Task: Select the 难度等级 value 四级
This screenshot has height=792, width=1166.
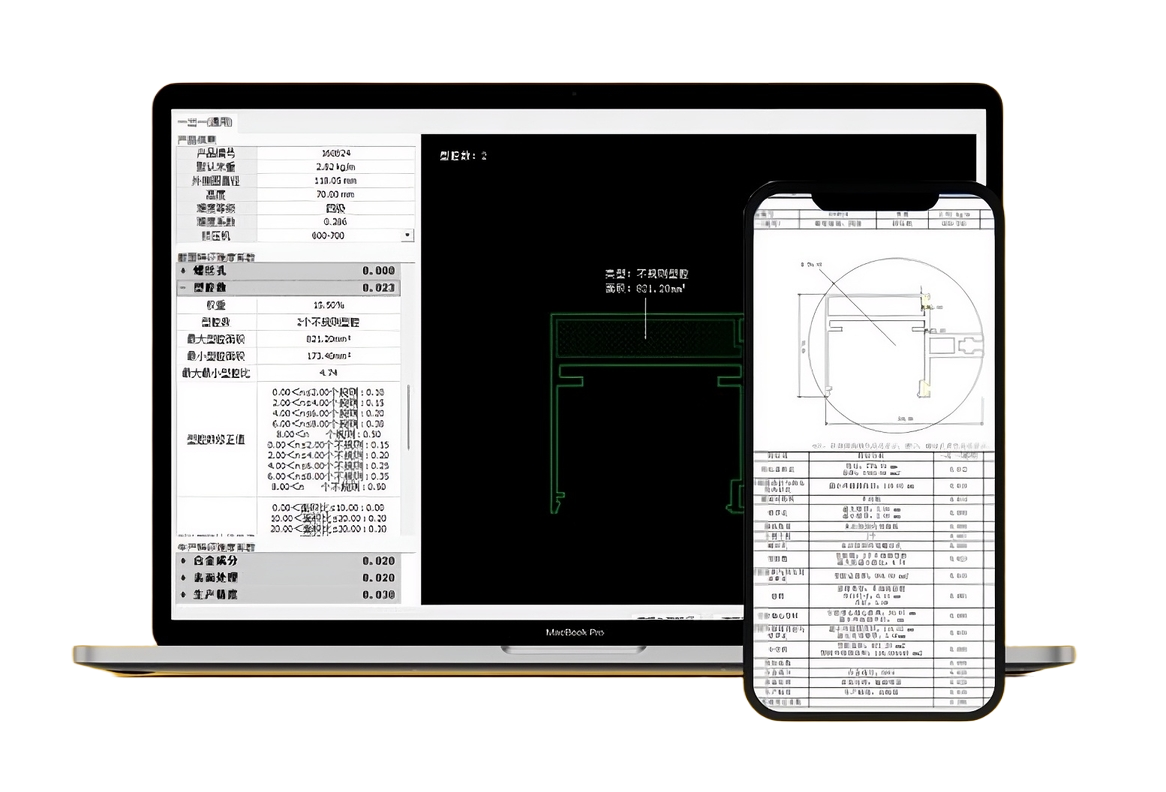Action: [335, 208]
